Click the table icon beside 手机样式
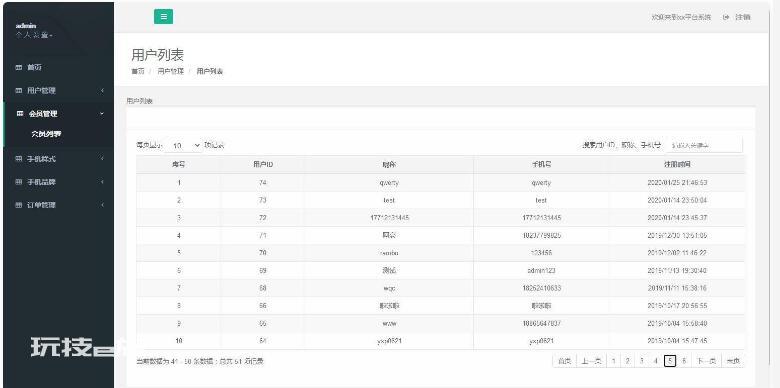This screenshot has height=388, width=780. (19, 159)
